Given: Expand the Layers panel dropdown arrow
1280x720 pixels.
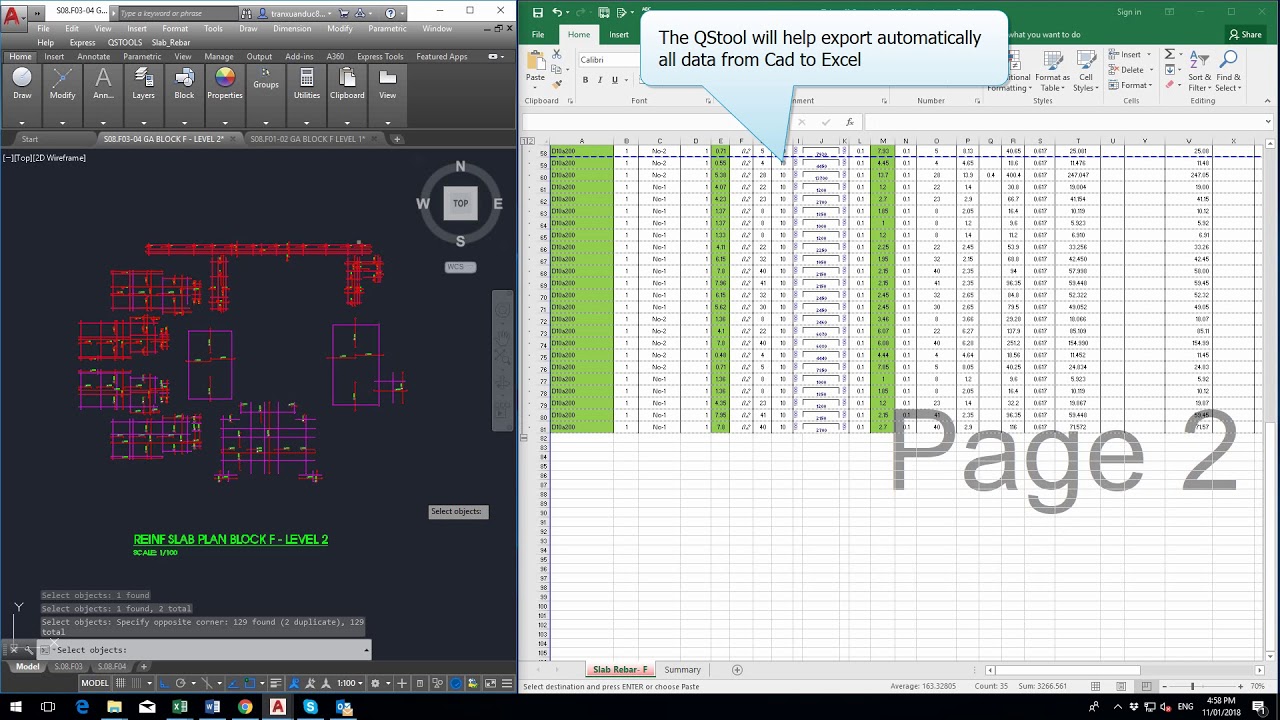Looking at the screenshot, I should click(143, 123).
